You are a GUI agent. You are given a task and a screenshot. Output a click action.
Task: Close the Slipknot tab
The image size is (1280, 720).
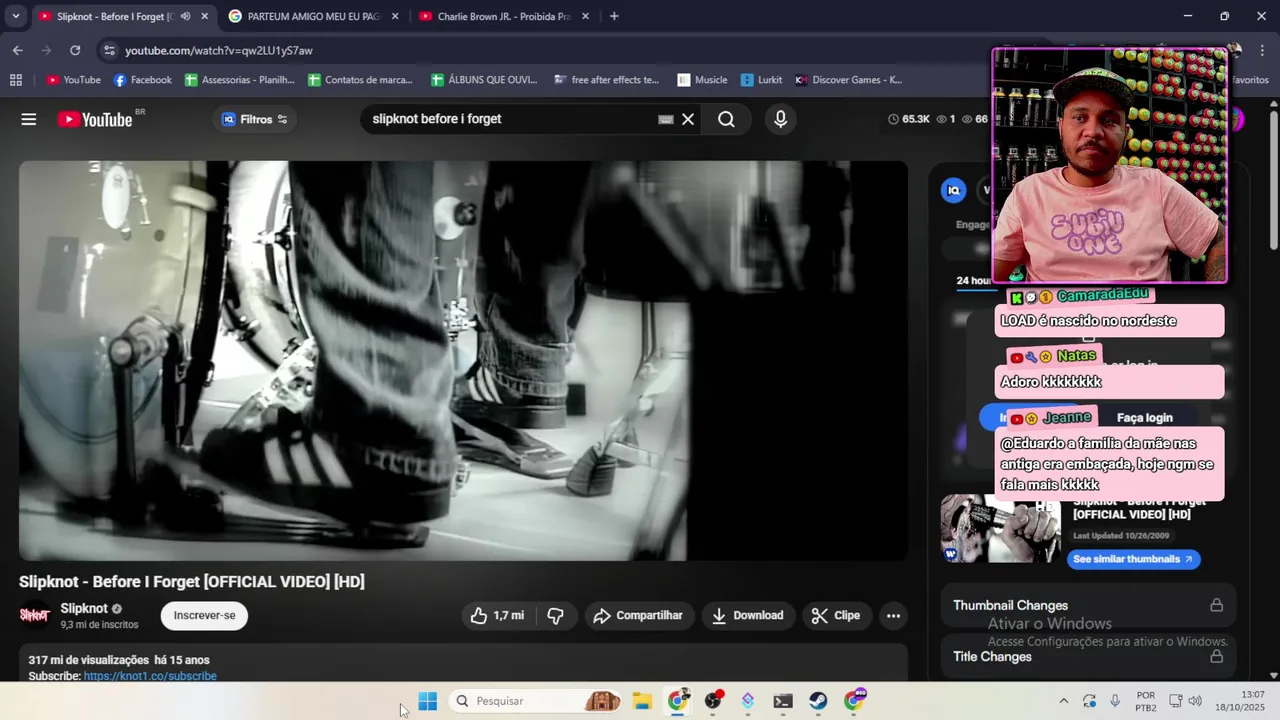click(204, 16)
